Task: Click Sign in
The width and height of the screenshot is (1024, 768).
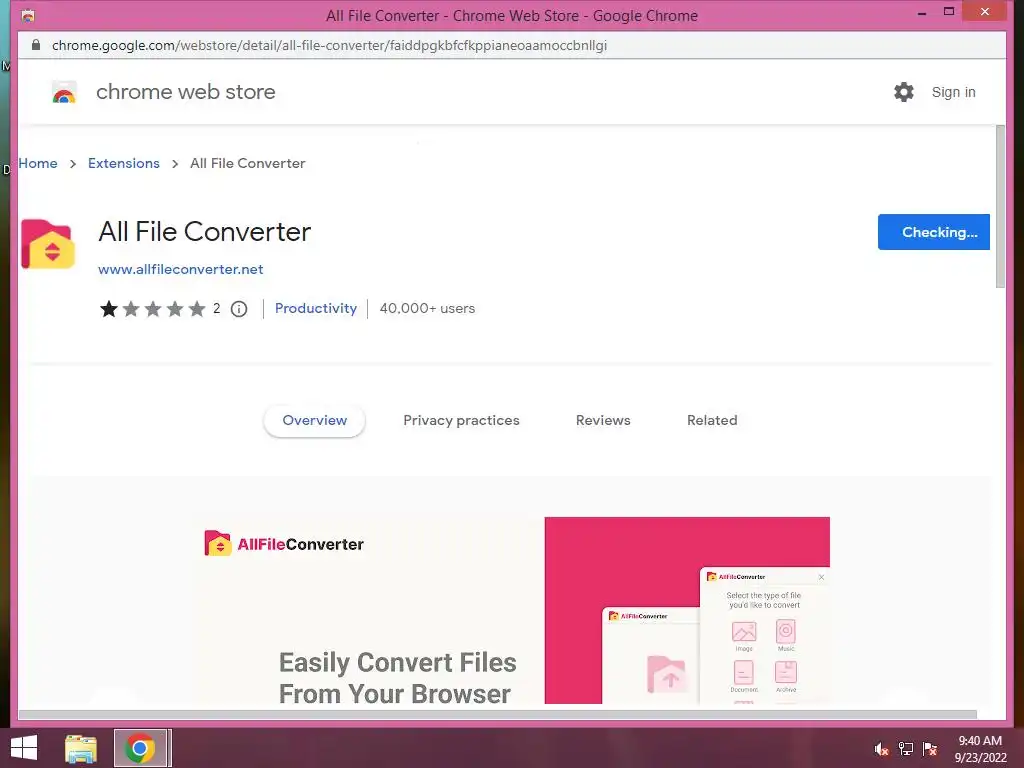Action: 953,92
